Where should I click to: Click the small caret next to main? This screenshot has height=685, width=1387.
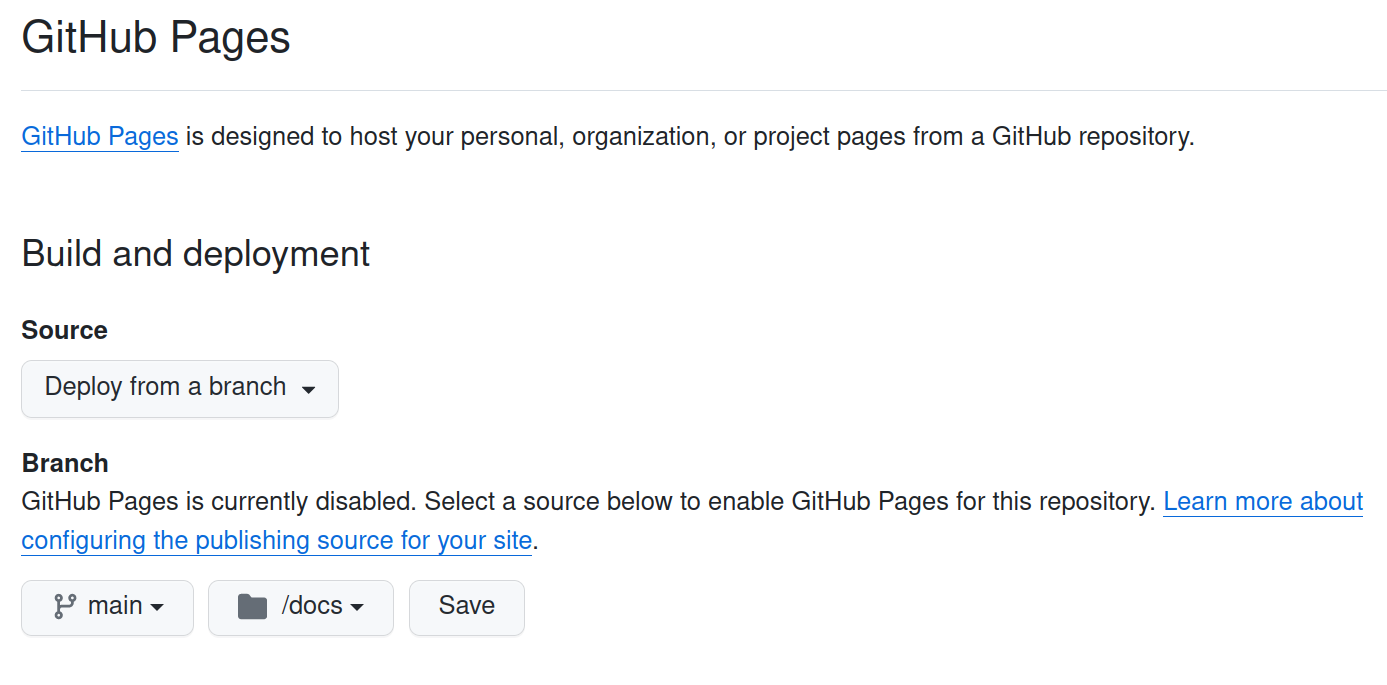tap(157, 608)
